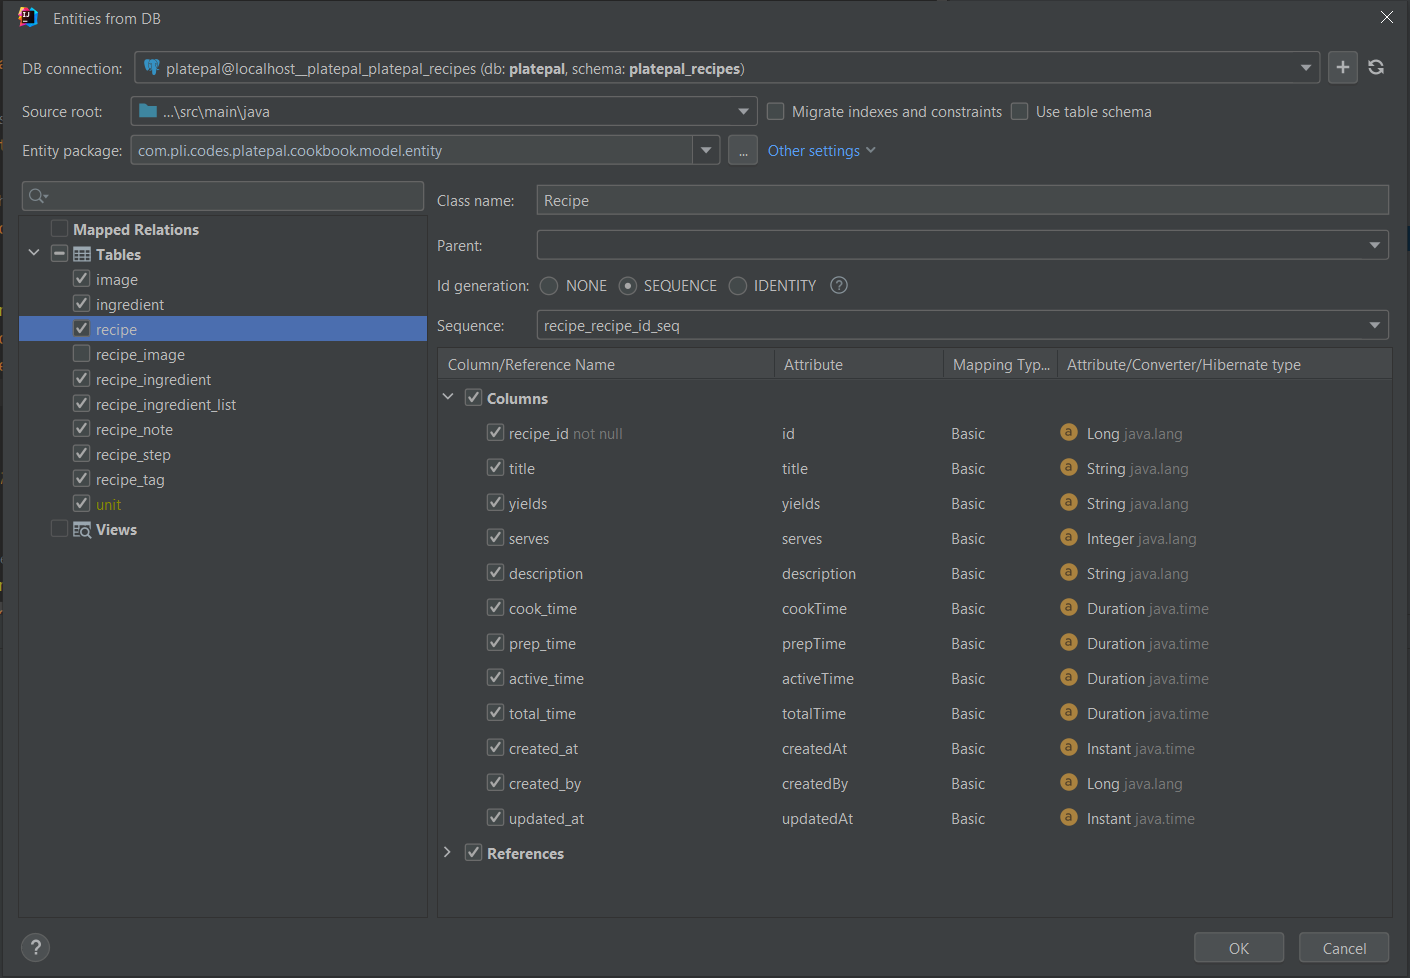
Task: Click the search magnifier icon
Action: tap(38, 196)
